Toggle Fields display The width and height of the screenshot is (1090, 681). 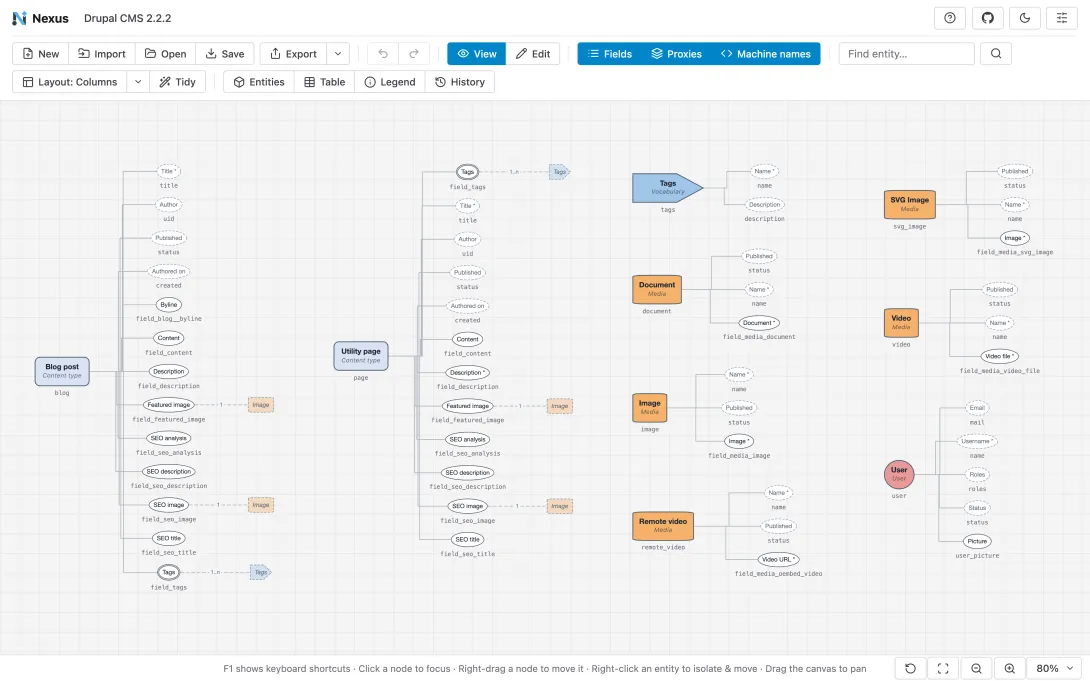tap(610, 54)
